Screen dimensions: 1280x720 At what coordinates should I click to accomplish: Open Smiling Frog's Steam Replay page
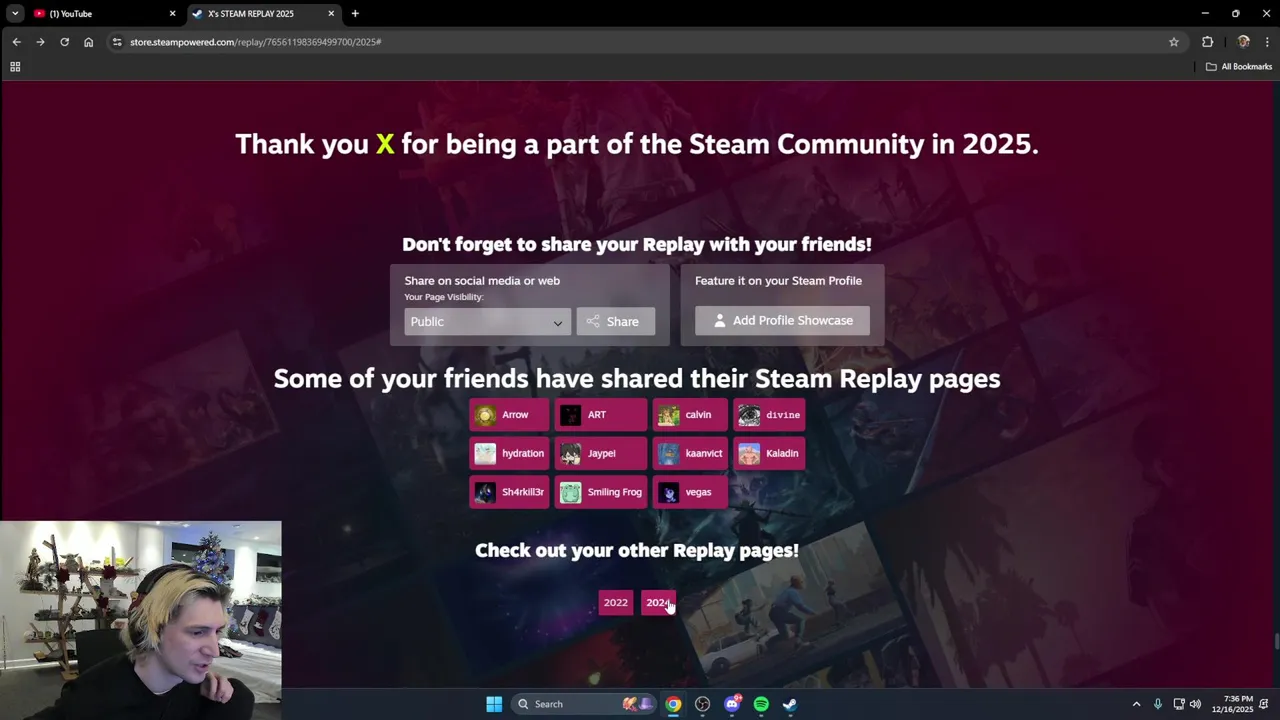tap(600, 492)
